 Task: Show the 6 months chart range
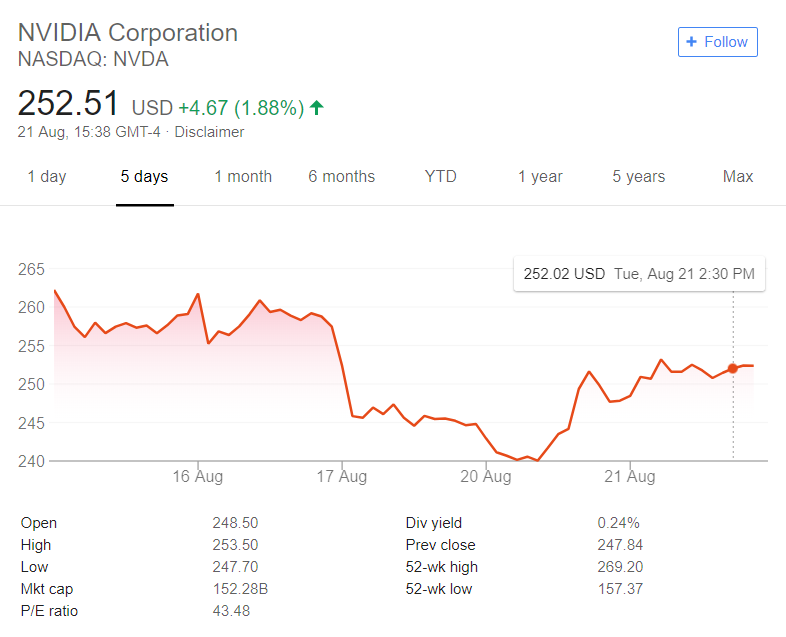pos(341,176)
